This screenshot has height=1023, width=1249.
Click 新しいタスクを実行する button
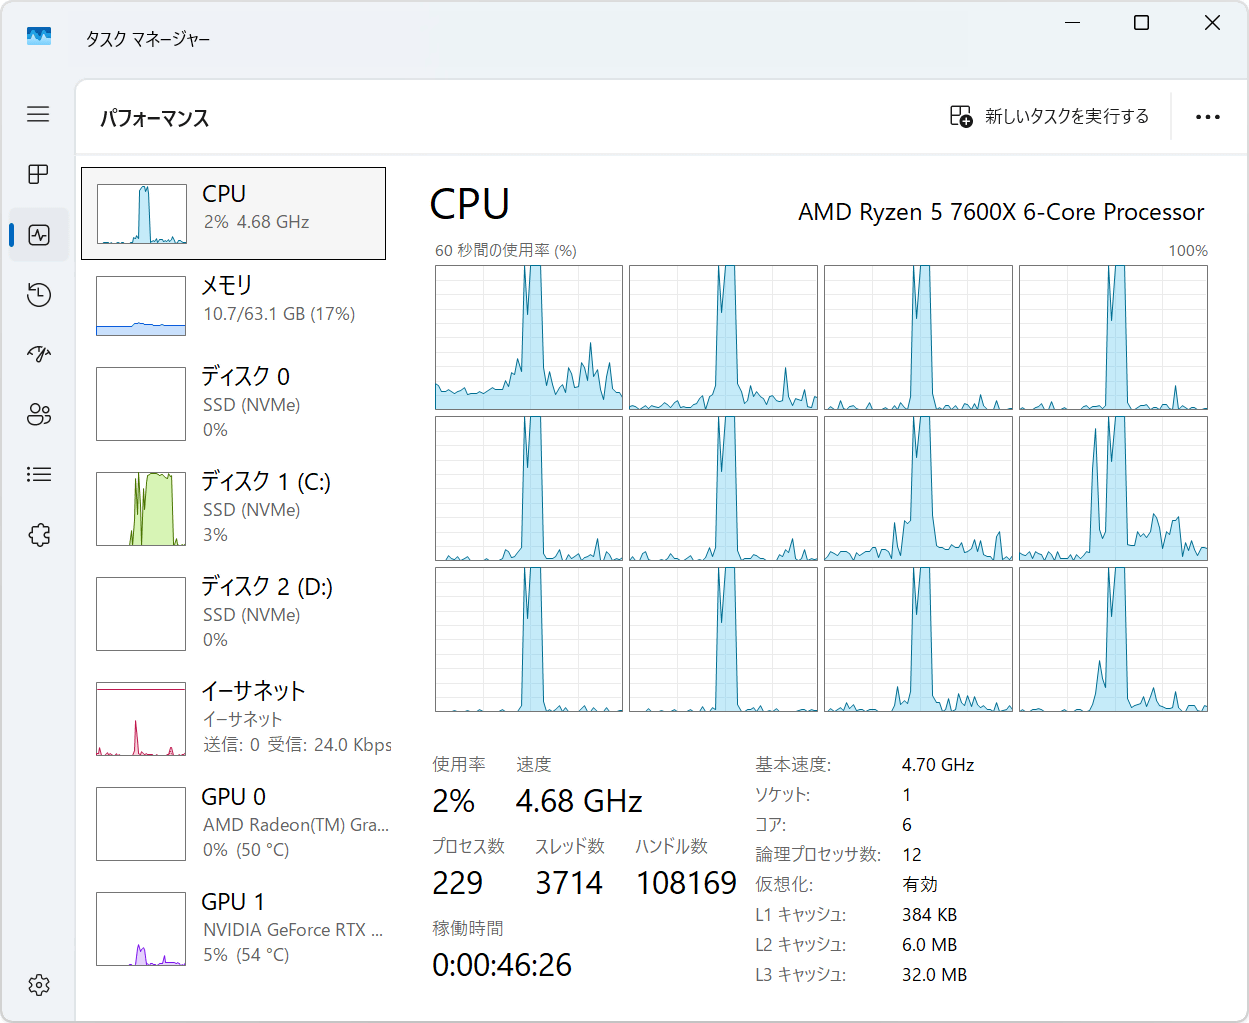(1049, 117)
